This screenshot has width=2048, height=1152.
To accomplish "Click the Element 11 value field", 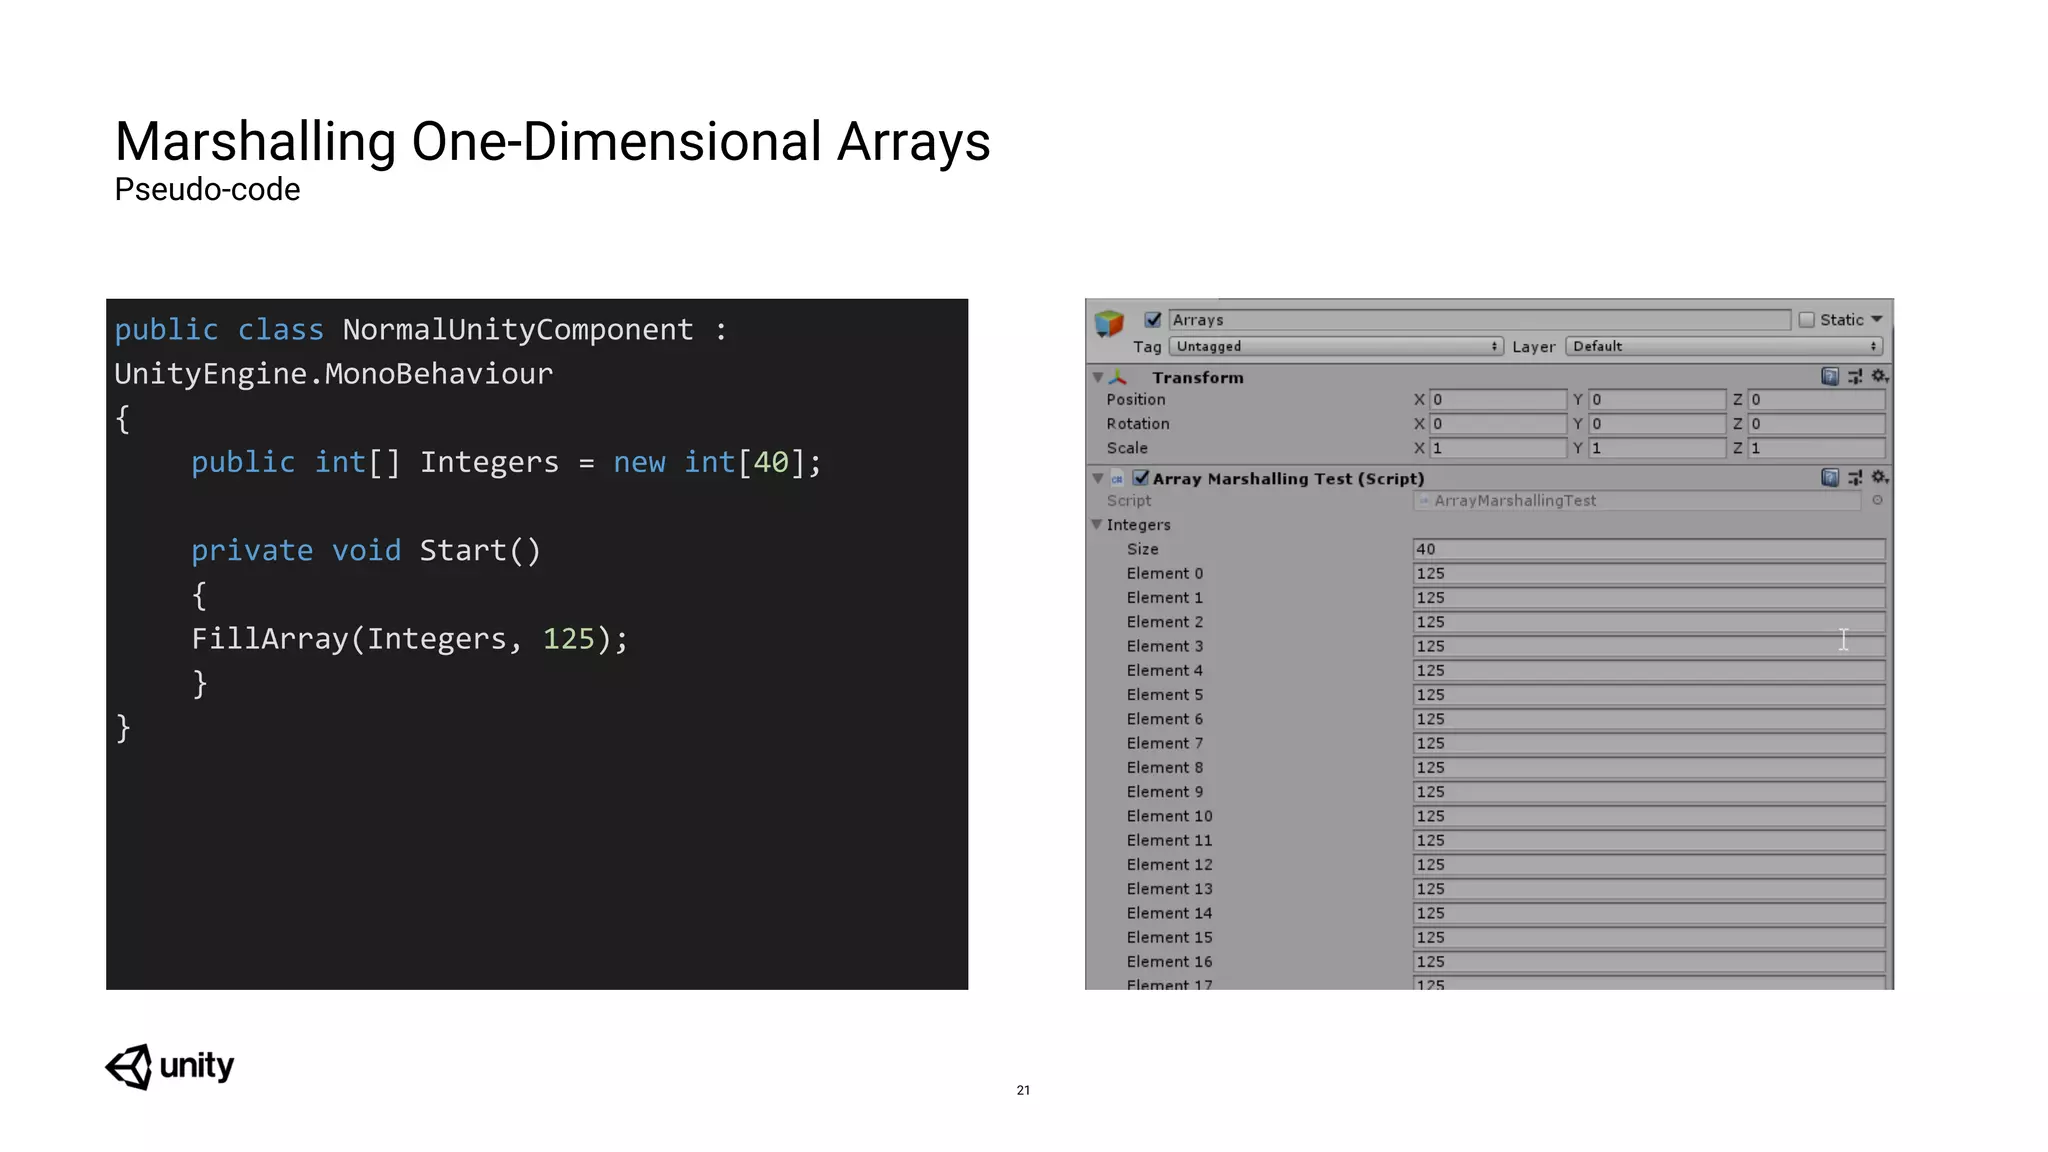I will pyautogui.click(x=1649, y=840).
